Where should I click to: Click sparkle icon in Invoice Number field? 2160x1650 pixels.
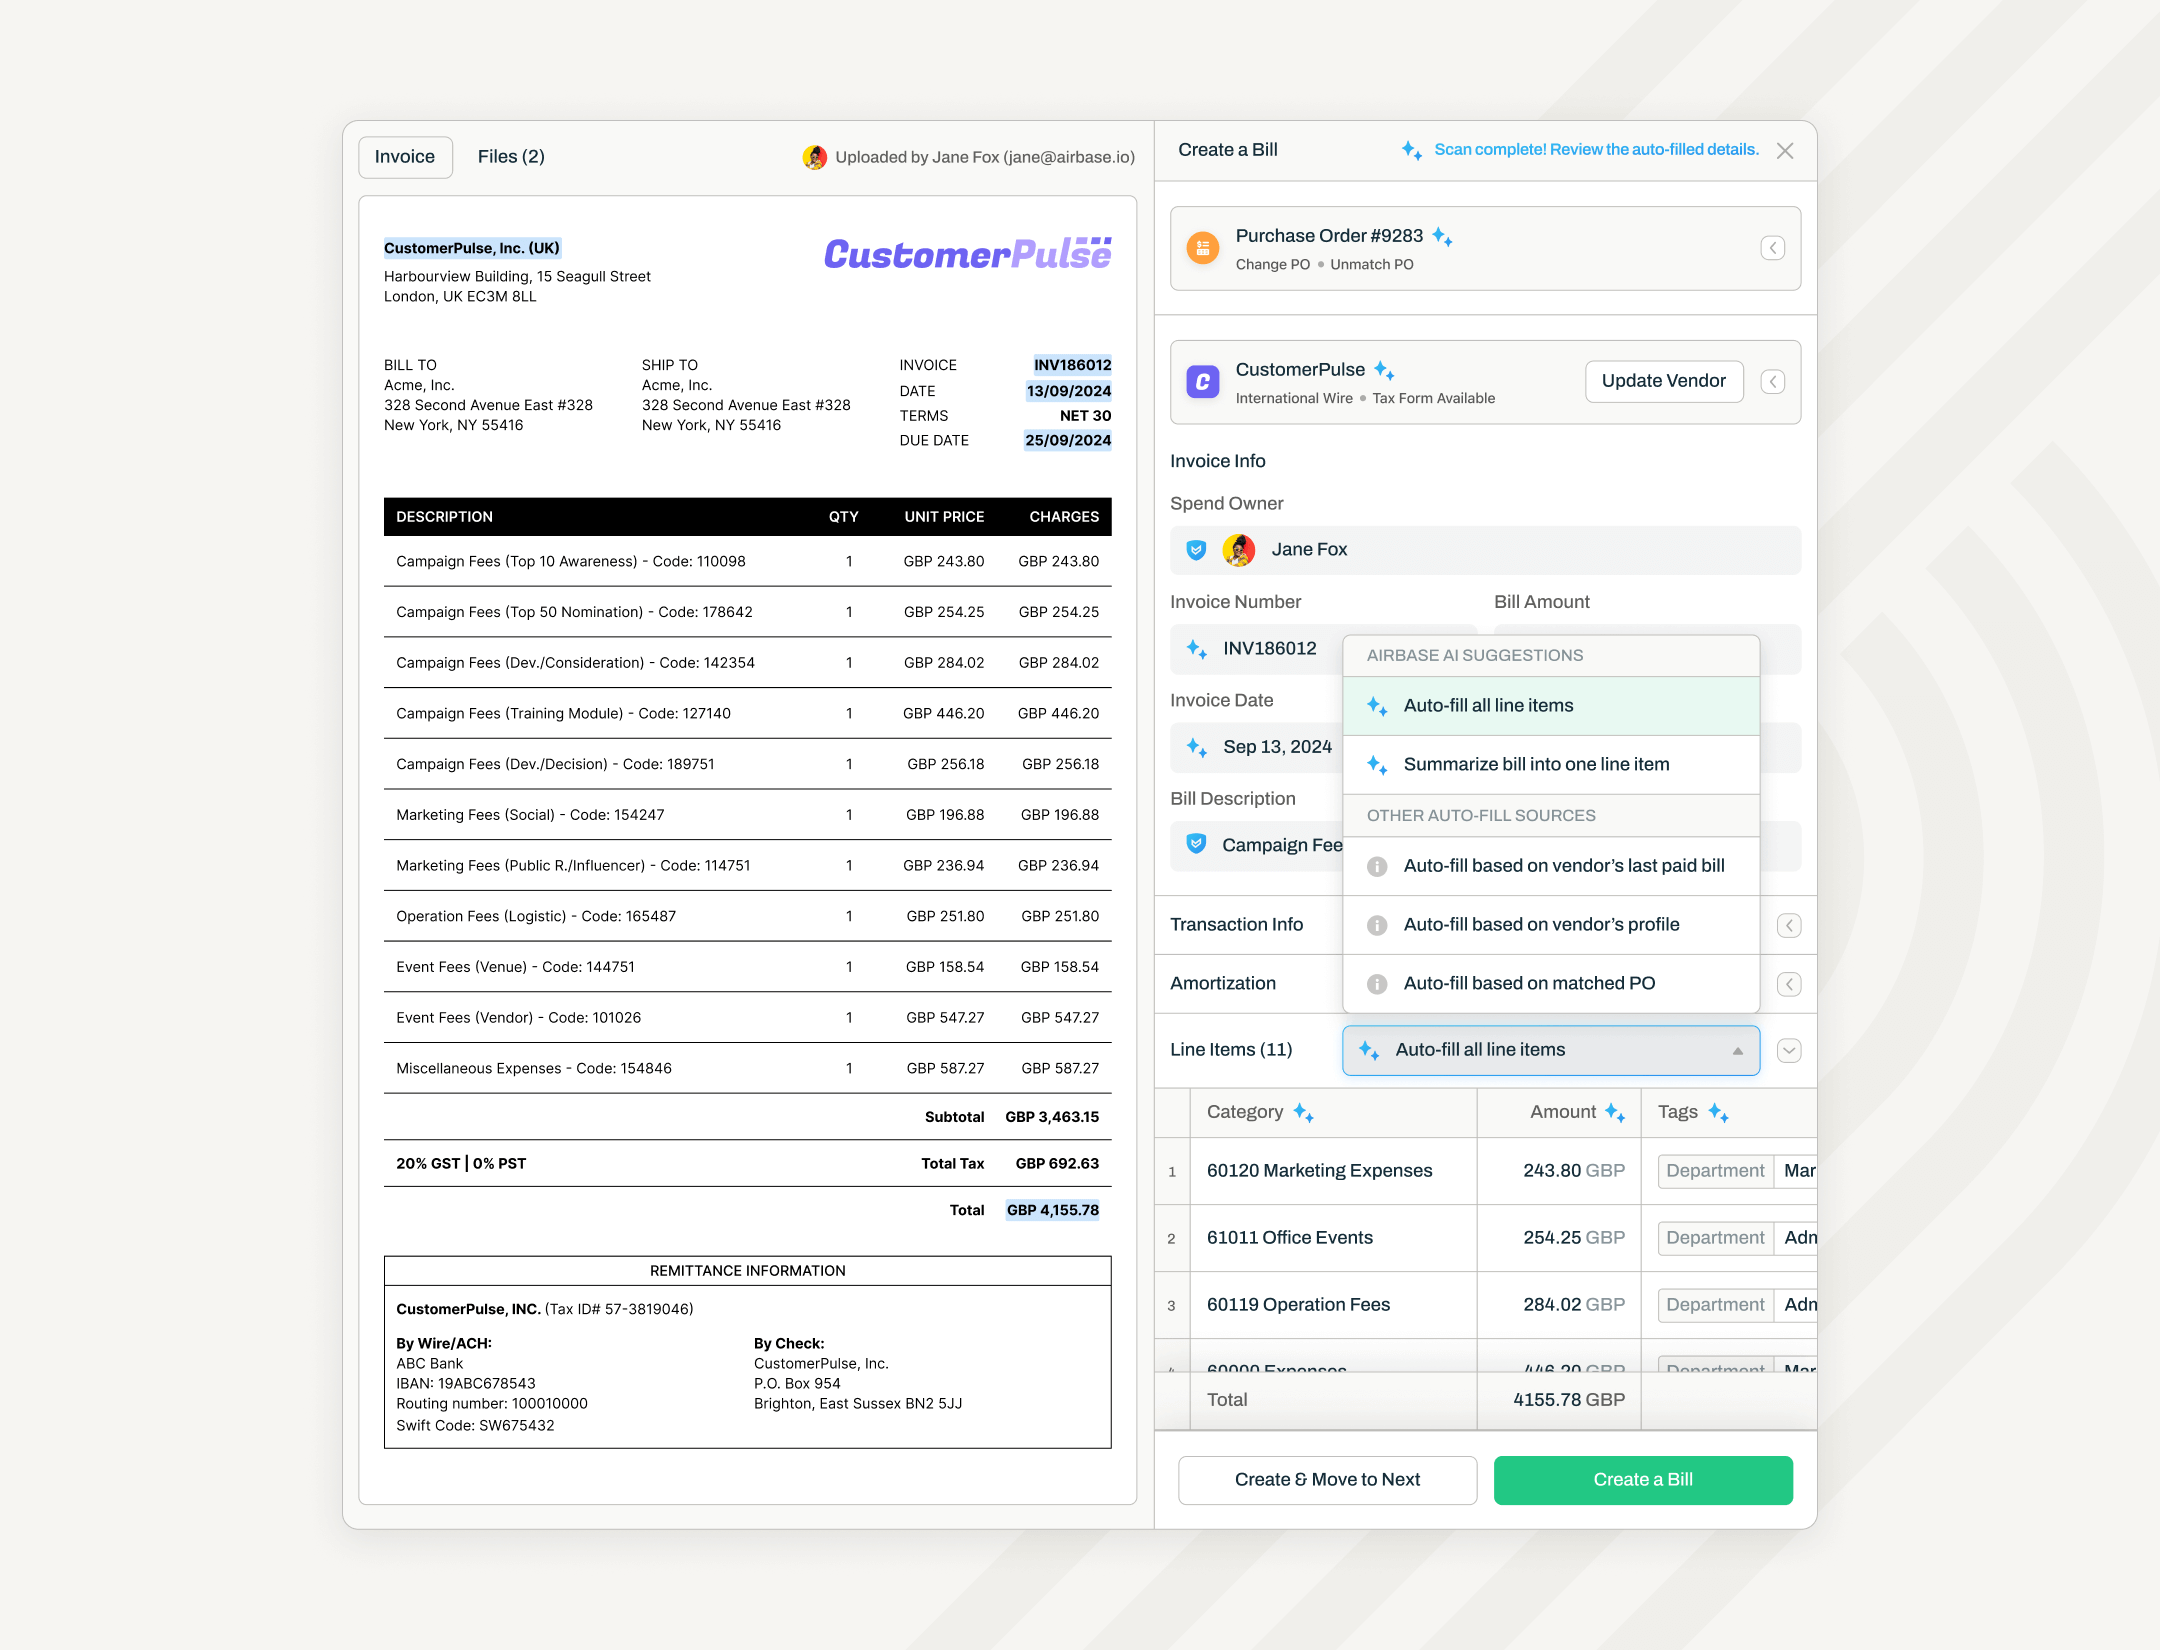point(1197,649)
